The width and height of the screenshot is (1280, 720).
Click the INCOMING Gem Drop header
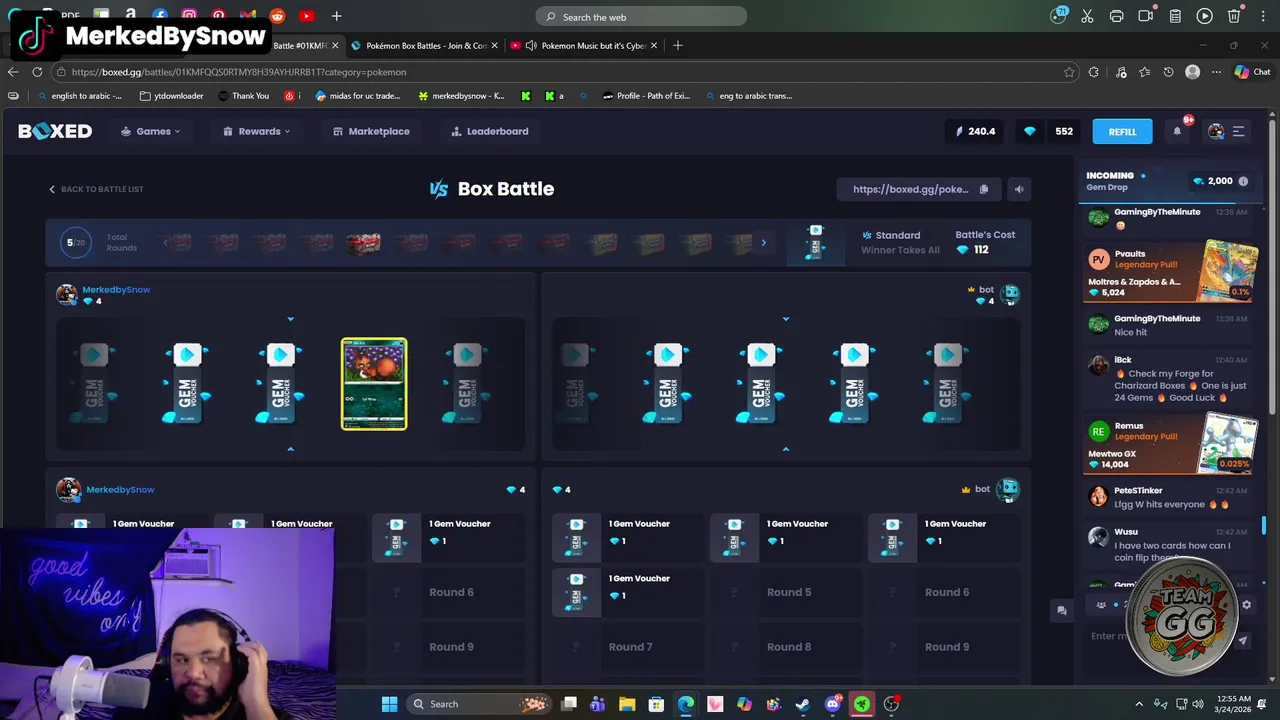(x=1110, y=181)
